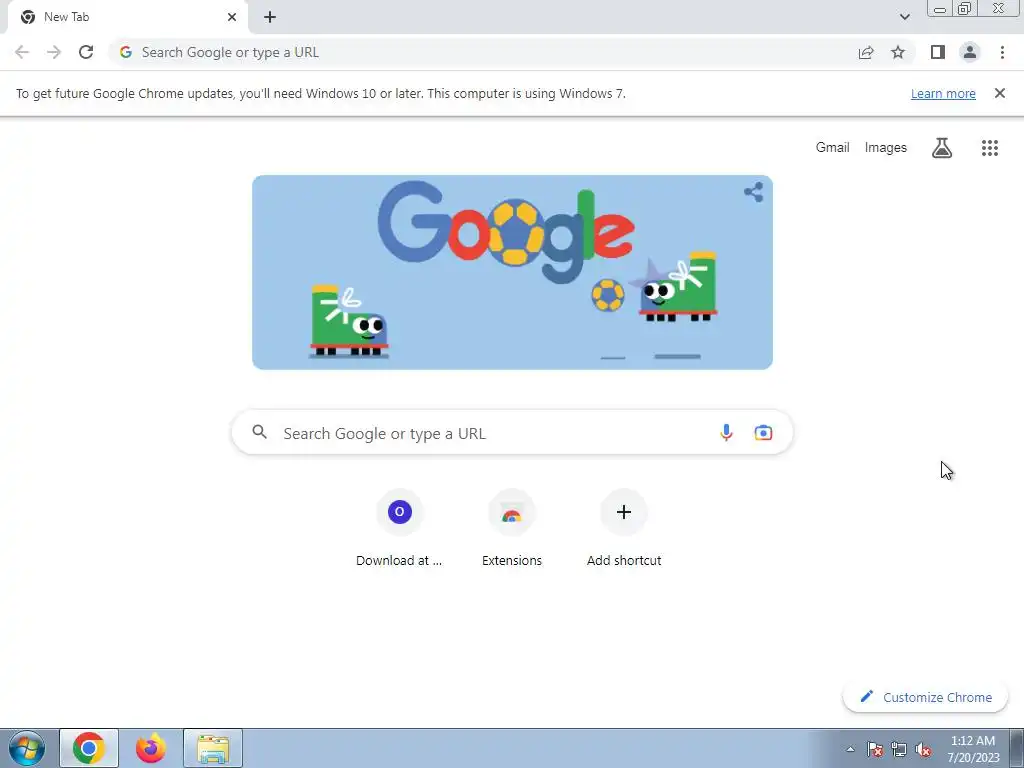This screenshot has width=1024, height=768.
Task: Open Gmail link
Action: [833, 148]
